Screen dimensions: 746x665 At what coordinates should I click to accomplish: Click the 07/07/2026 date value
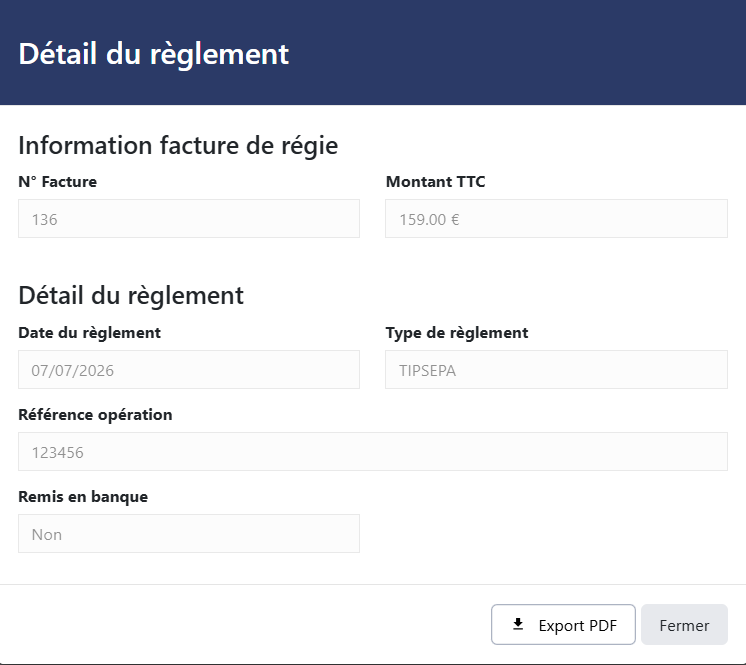(x=73, y=371)
